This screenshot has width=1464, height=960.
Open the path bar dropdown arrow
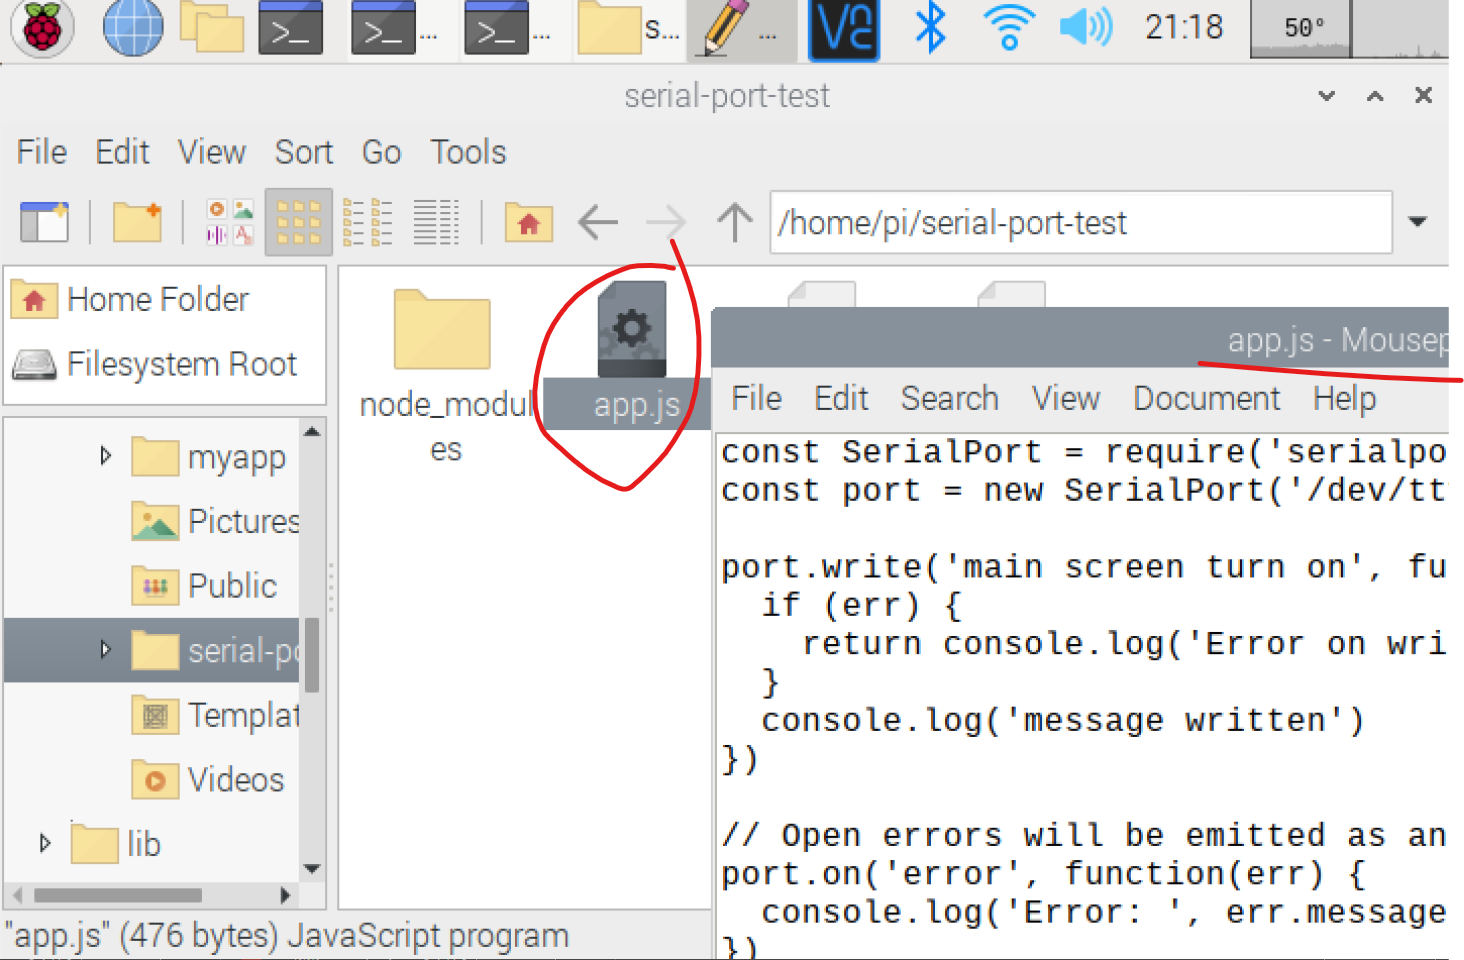(x=1419, y=222)
